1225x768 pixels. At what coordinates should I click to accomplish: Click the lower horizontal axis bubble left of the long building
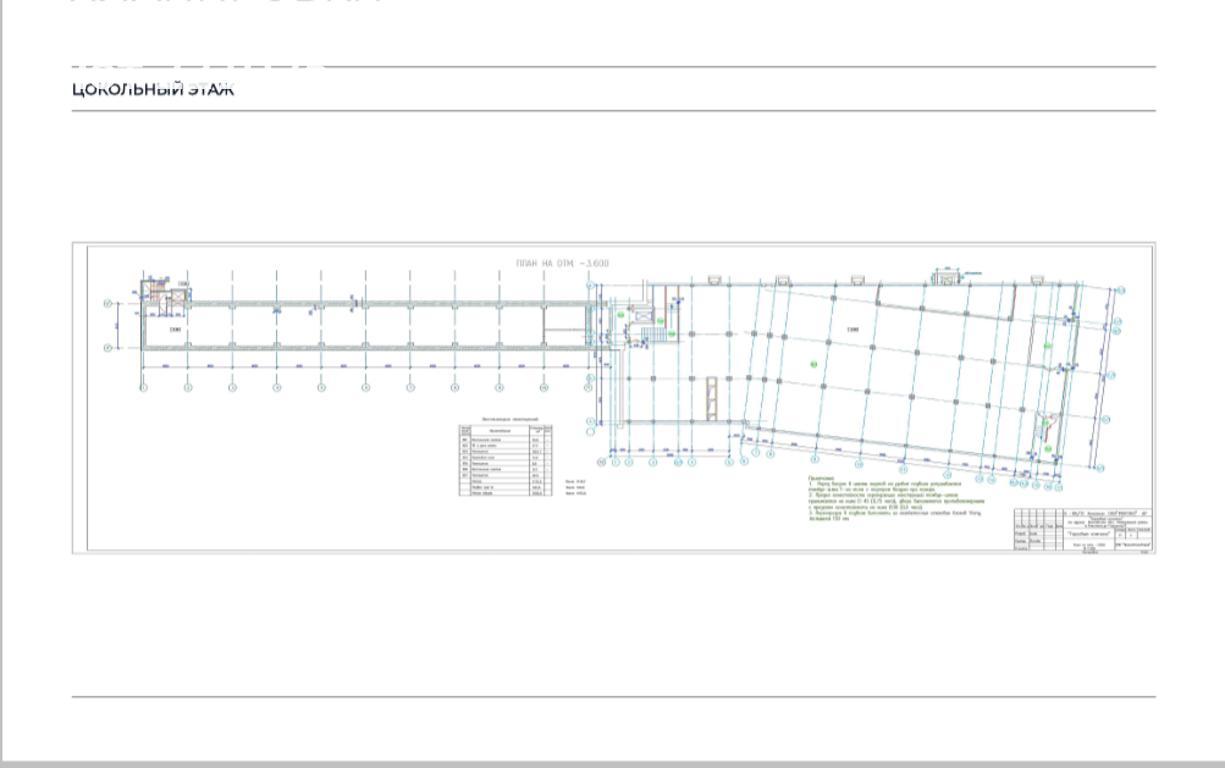pos(107,347)
